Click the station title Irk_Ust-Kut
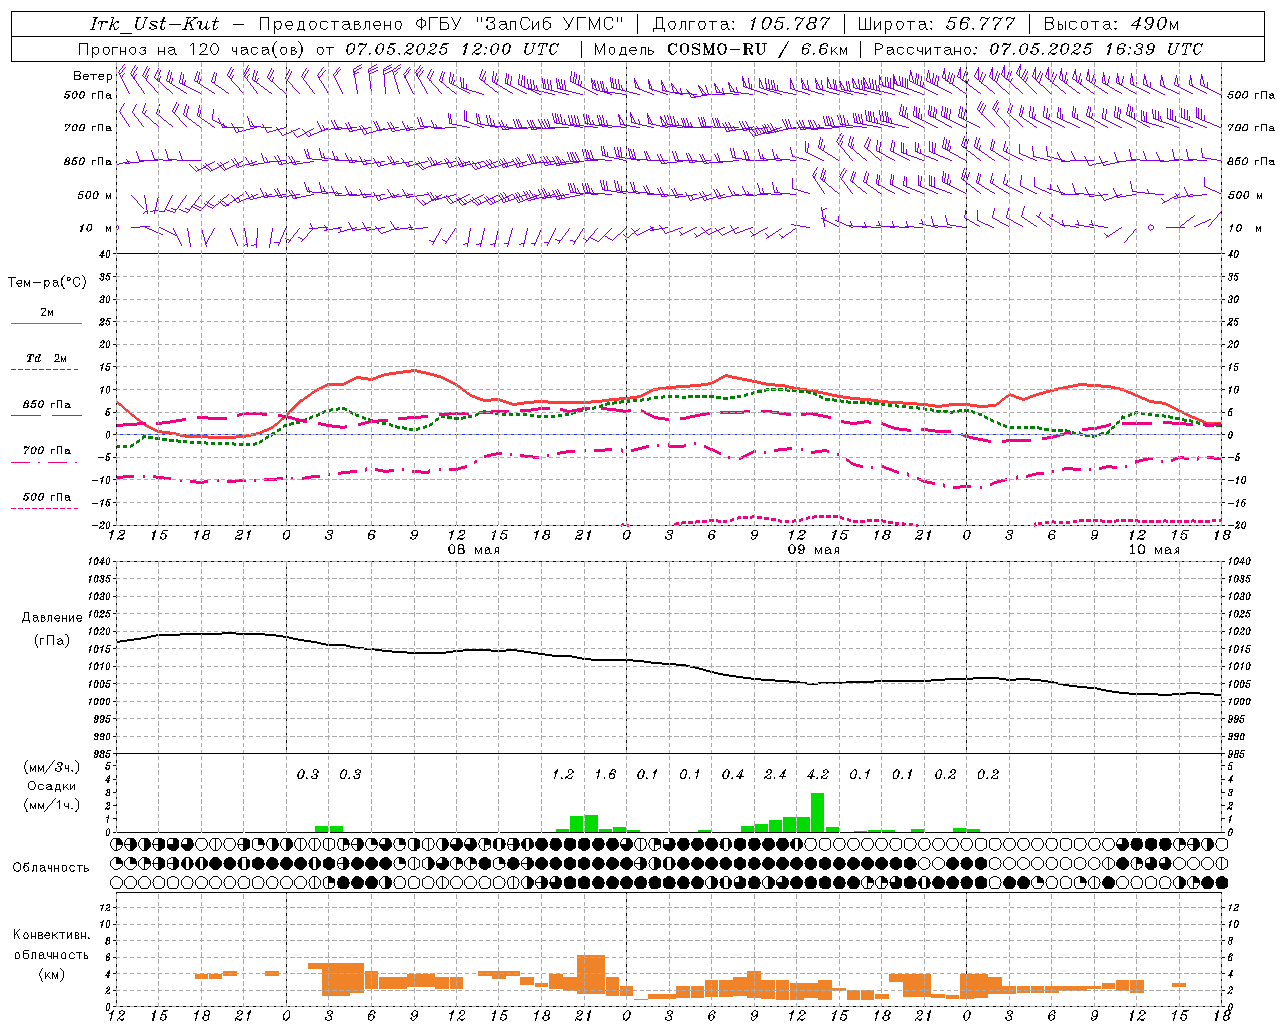Viewport: 1280px width, 1024px height. tap(154, 24)
